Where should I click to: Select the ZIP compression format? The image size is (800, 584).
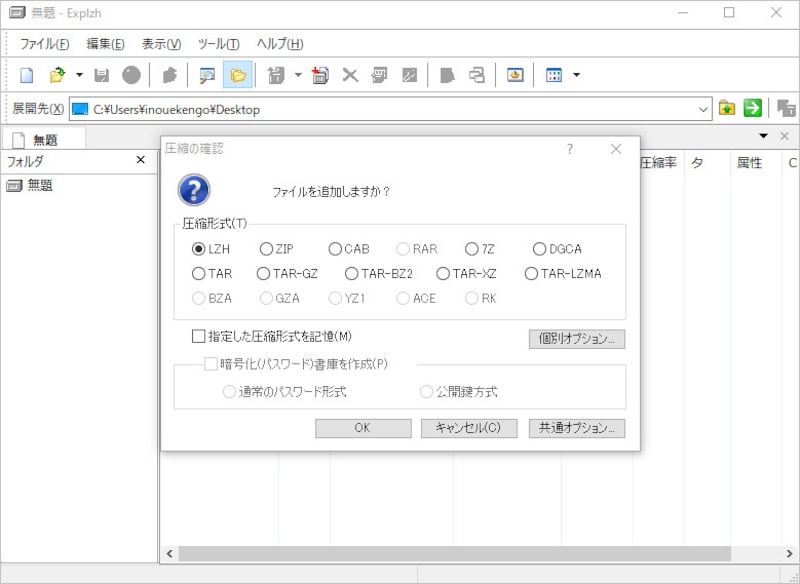click(266, 249)
